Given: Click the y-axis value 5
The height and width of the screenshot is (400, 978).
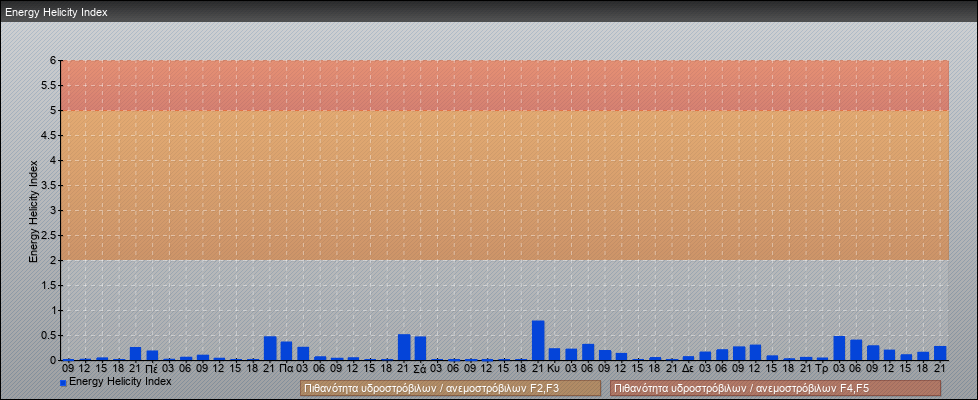Looking at the screenshot, I should coord(53,110).
